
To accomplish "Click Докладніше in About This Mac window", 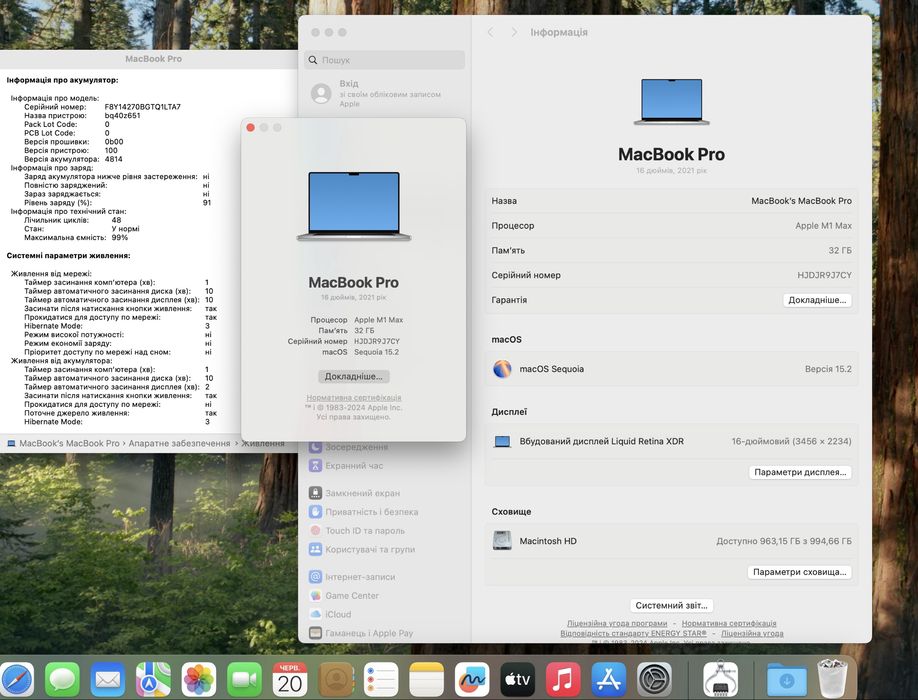I will pyautogui.click(x=354, y=377).
